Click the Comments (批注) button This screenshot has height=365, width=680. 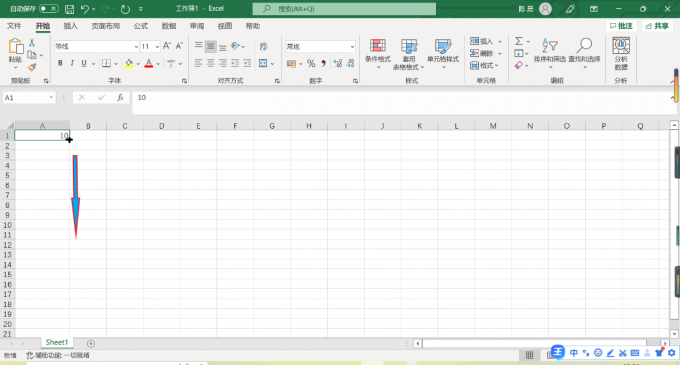point(621,26)
